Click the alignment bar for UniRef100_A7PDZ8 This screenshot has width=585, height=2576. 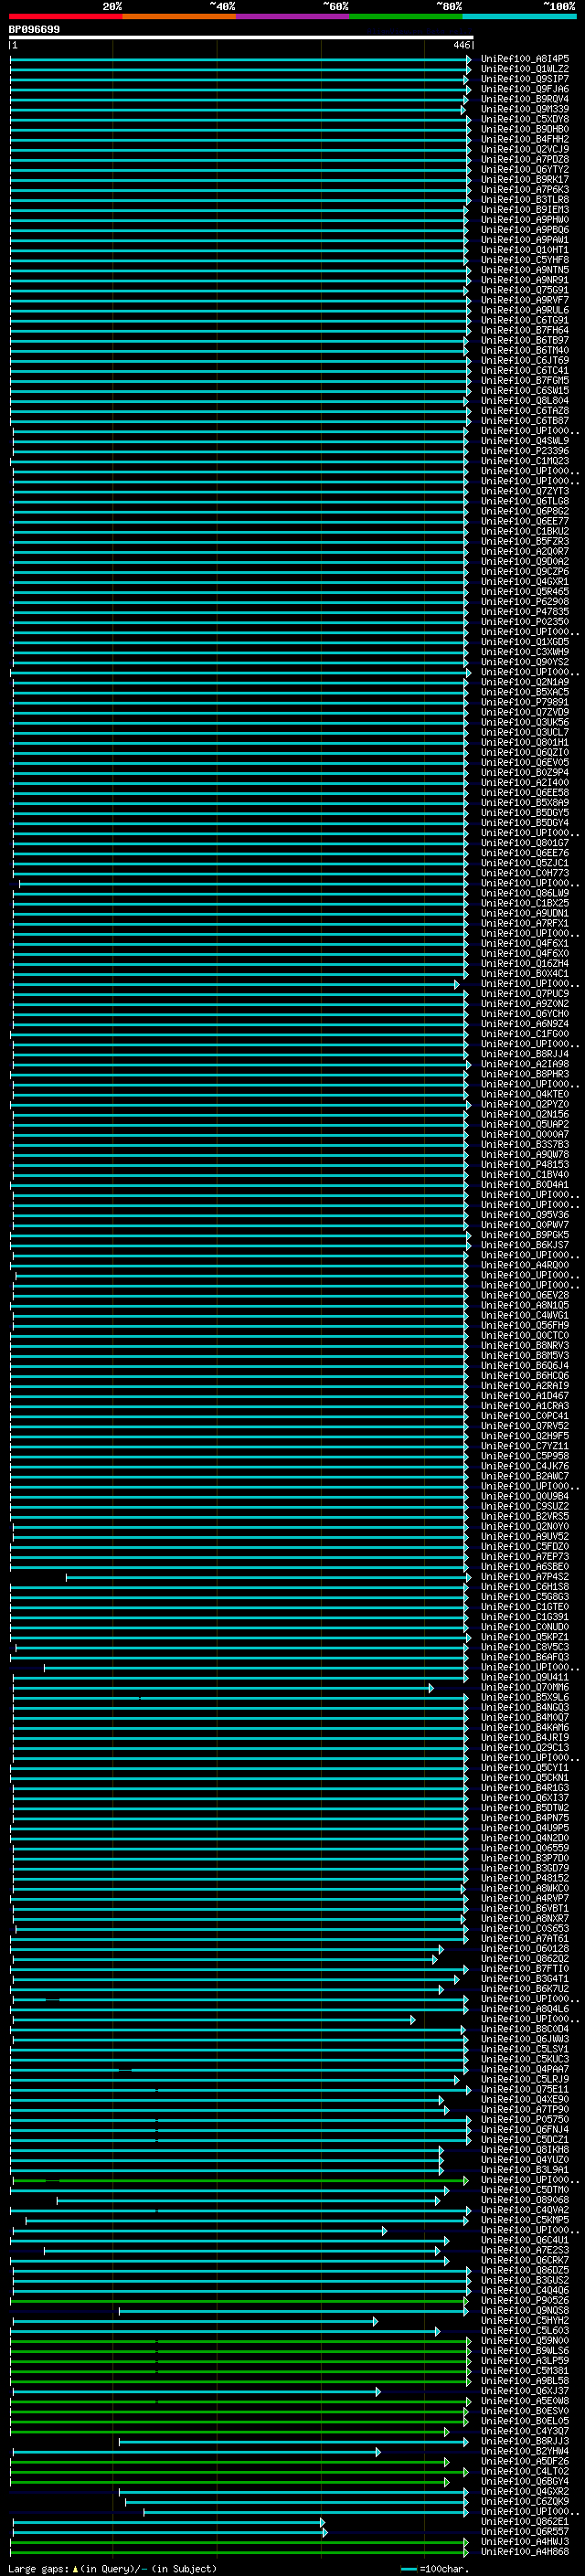tap(240, 160)
